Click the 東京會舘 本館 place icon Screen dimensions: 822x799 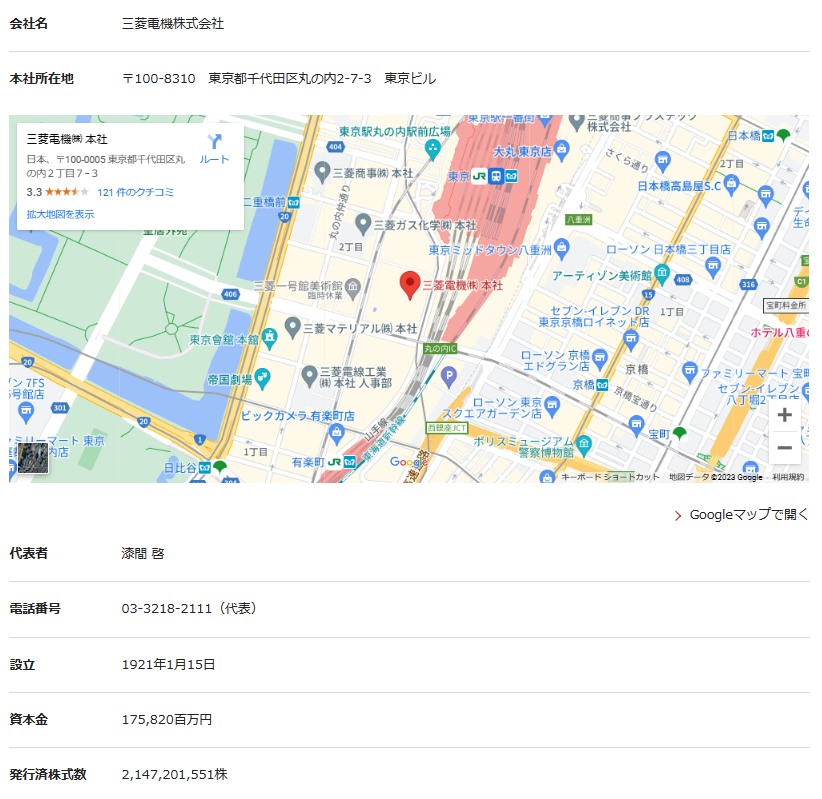coord(269,337)
